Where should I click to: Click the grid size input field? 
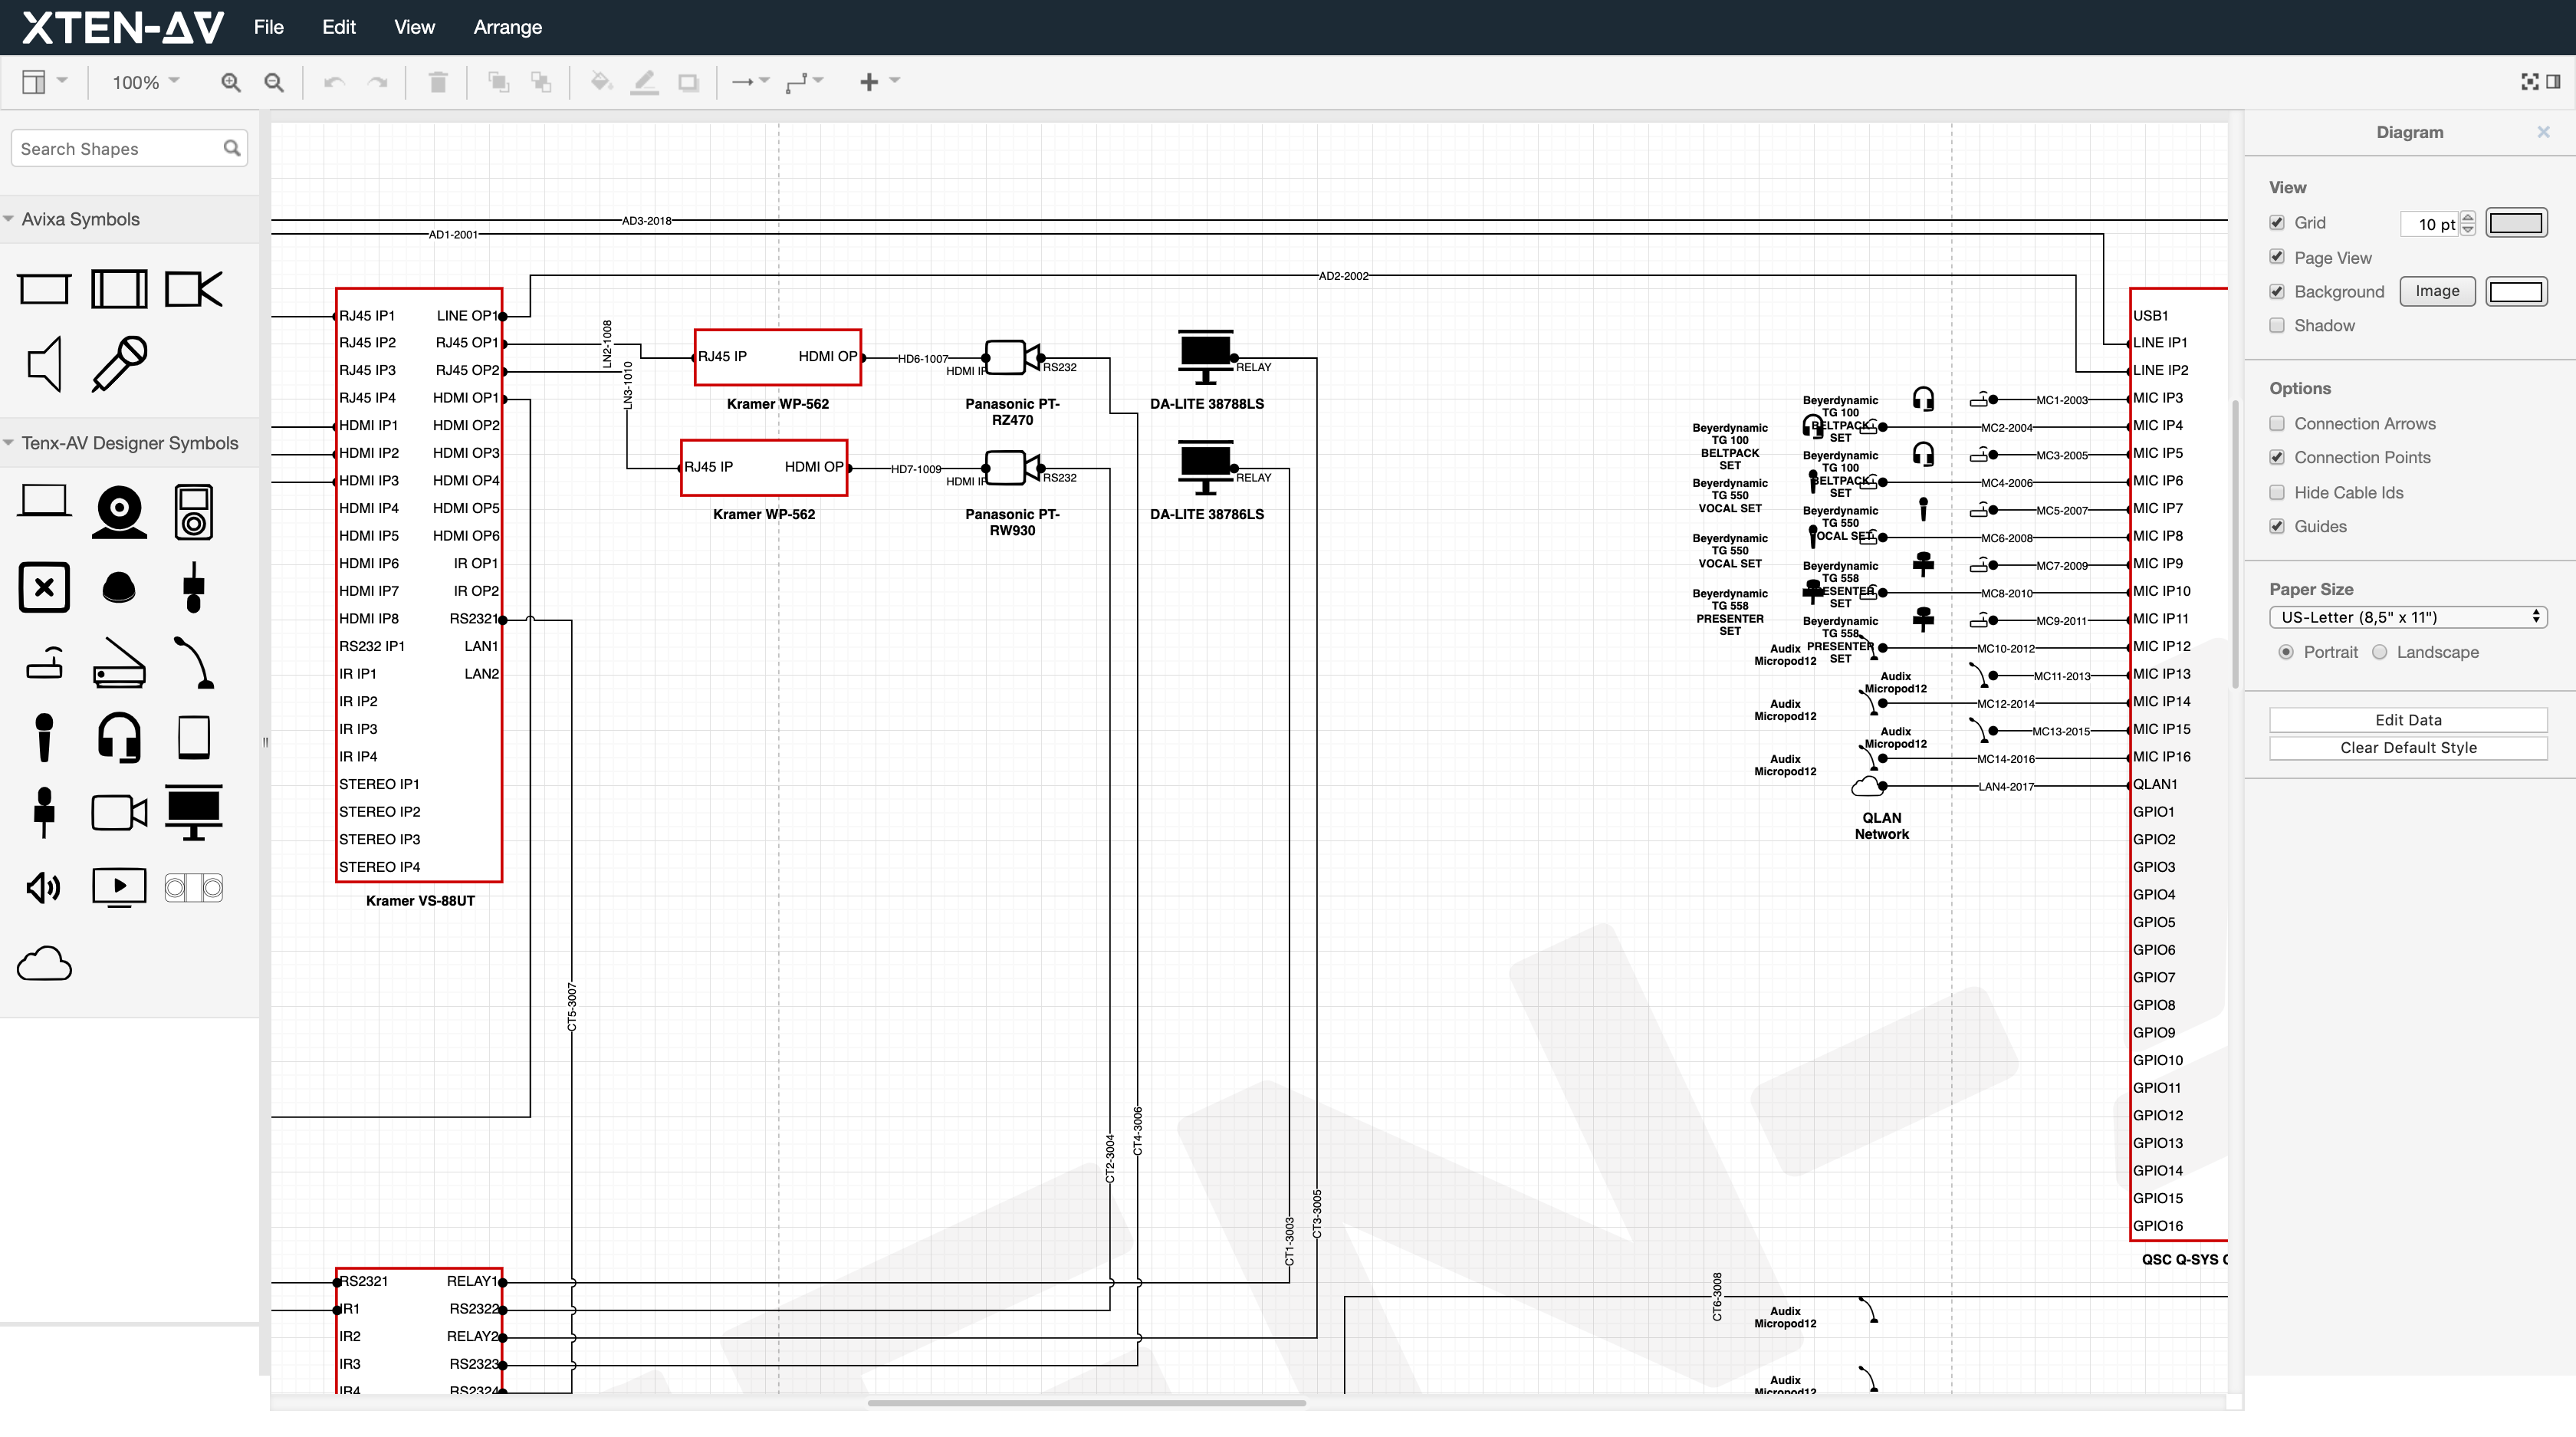click(2429, 223)
